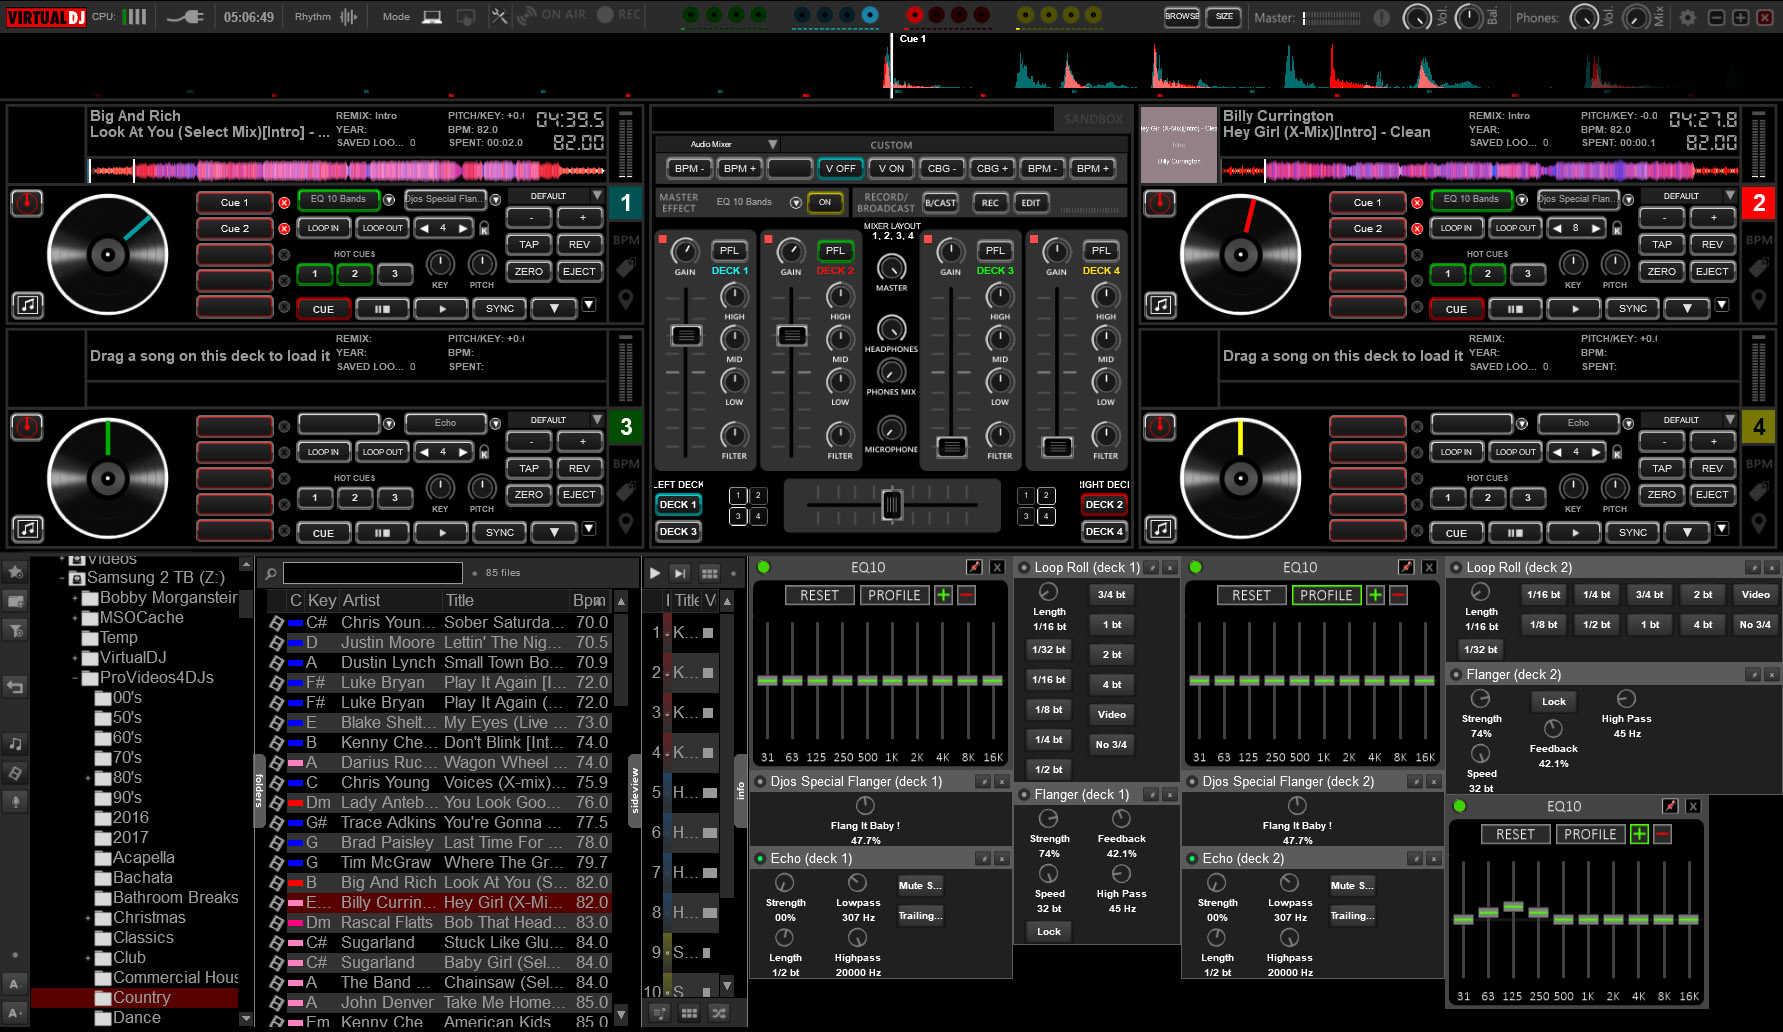Click deck 2 EJECT button

[1712, 272]
